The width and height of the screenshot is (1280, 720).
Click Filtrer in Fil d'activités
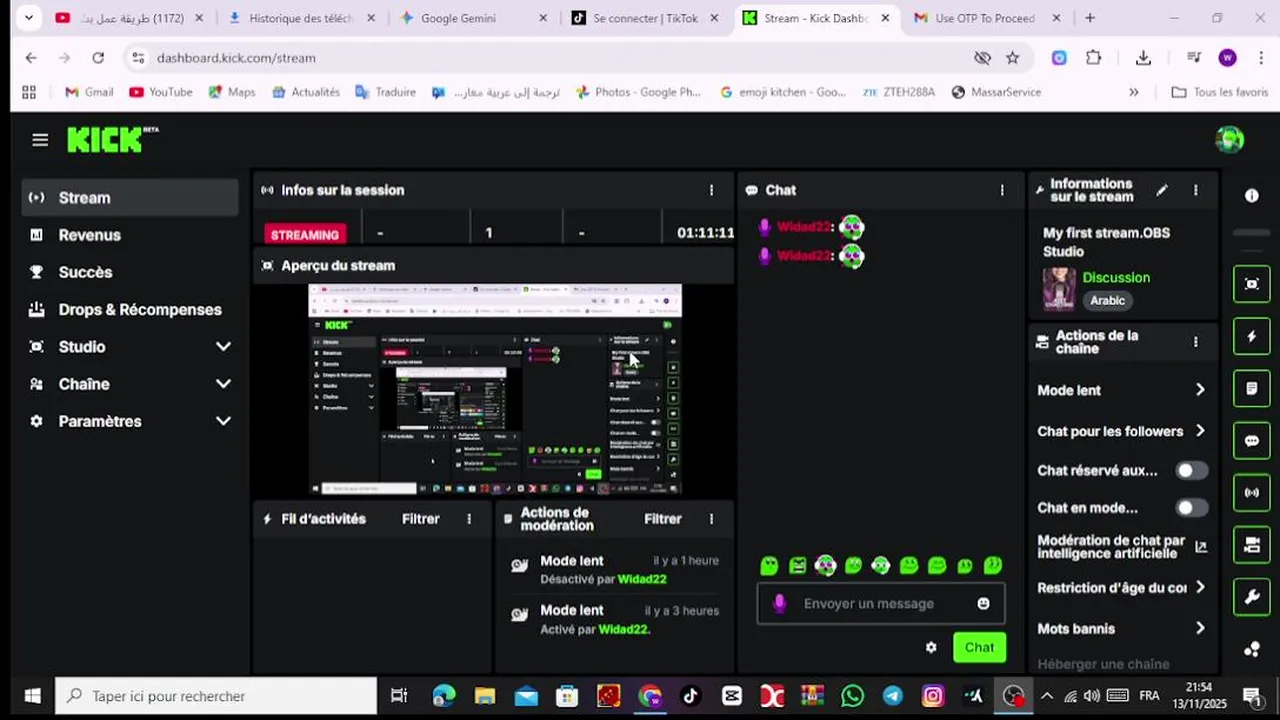[420, 519]
